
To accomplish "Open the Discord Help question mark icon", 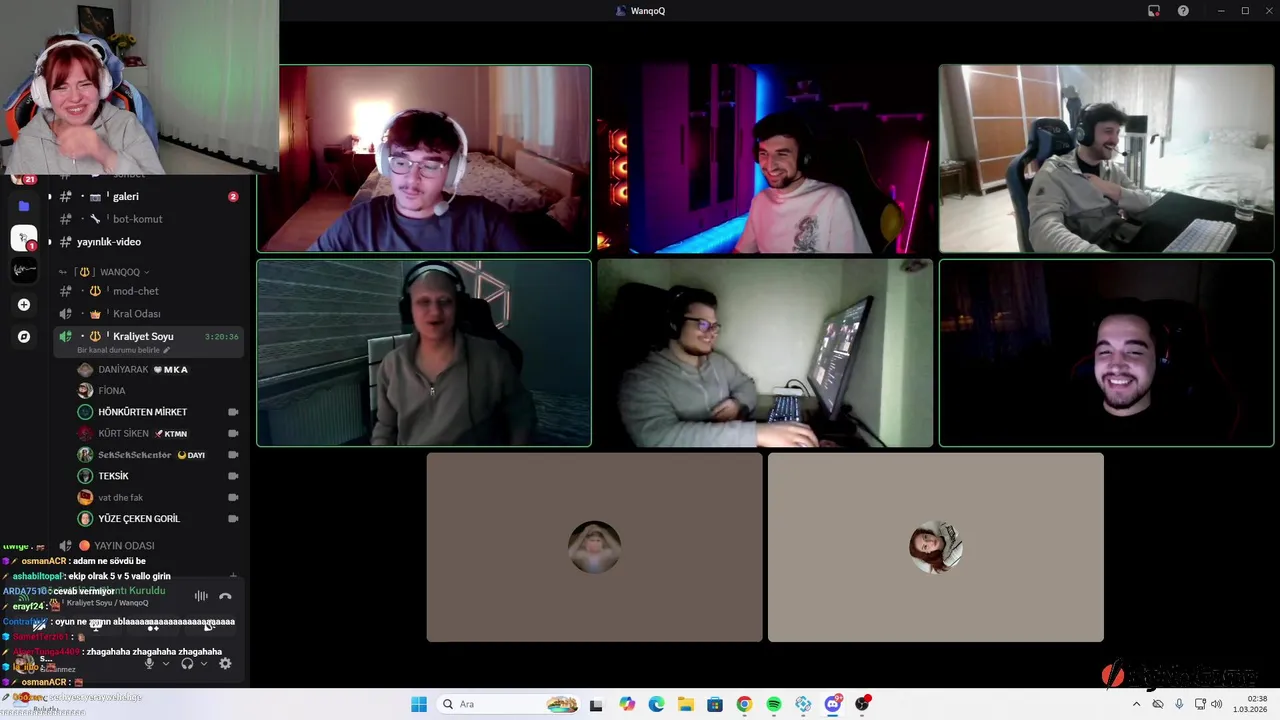I will (1183, 11).
